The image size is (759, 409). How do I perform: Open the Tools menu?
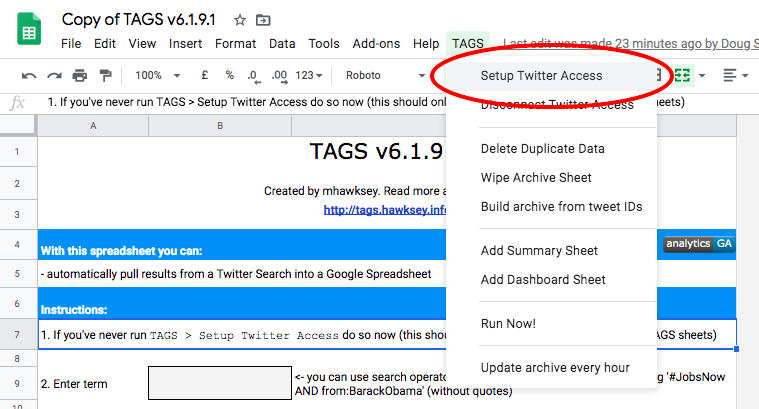pyautogui.click(x=324, y=44)
